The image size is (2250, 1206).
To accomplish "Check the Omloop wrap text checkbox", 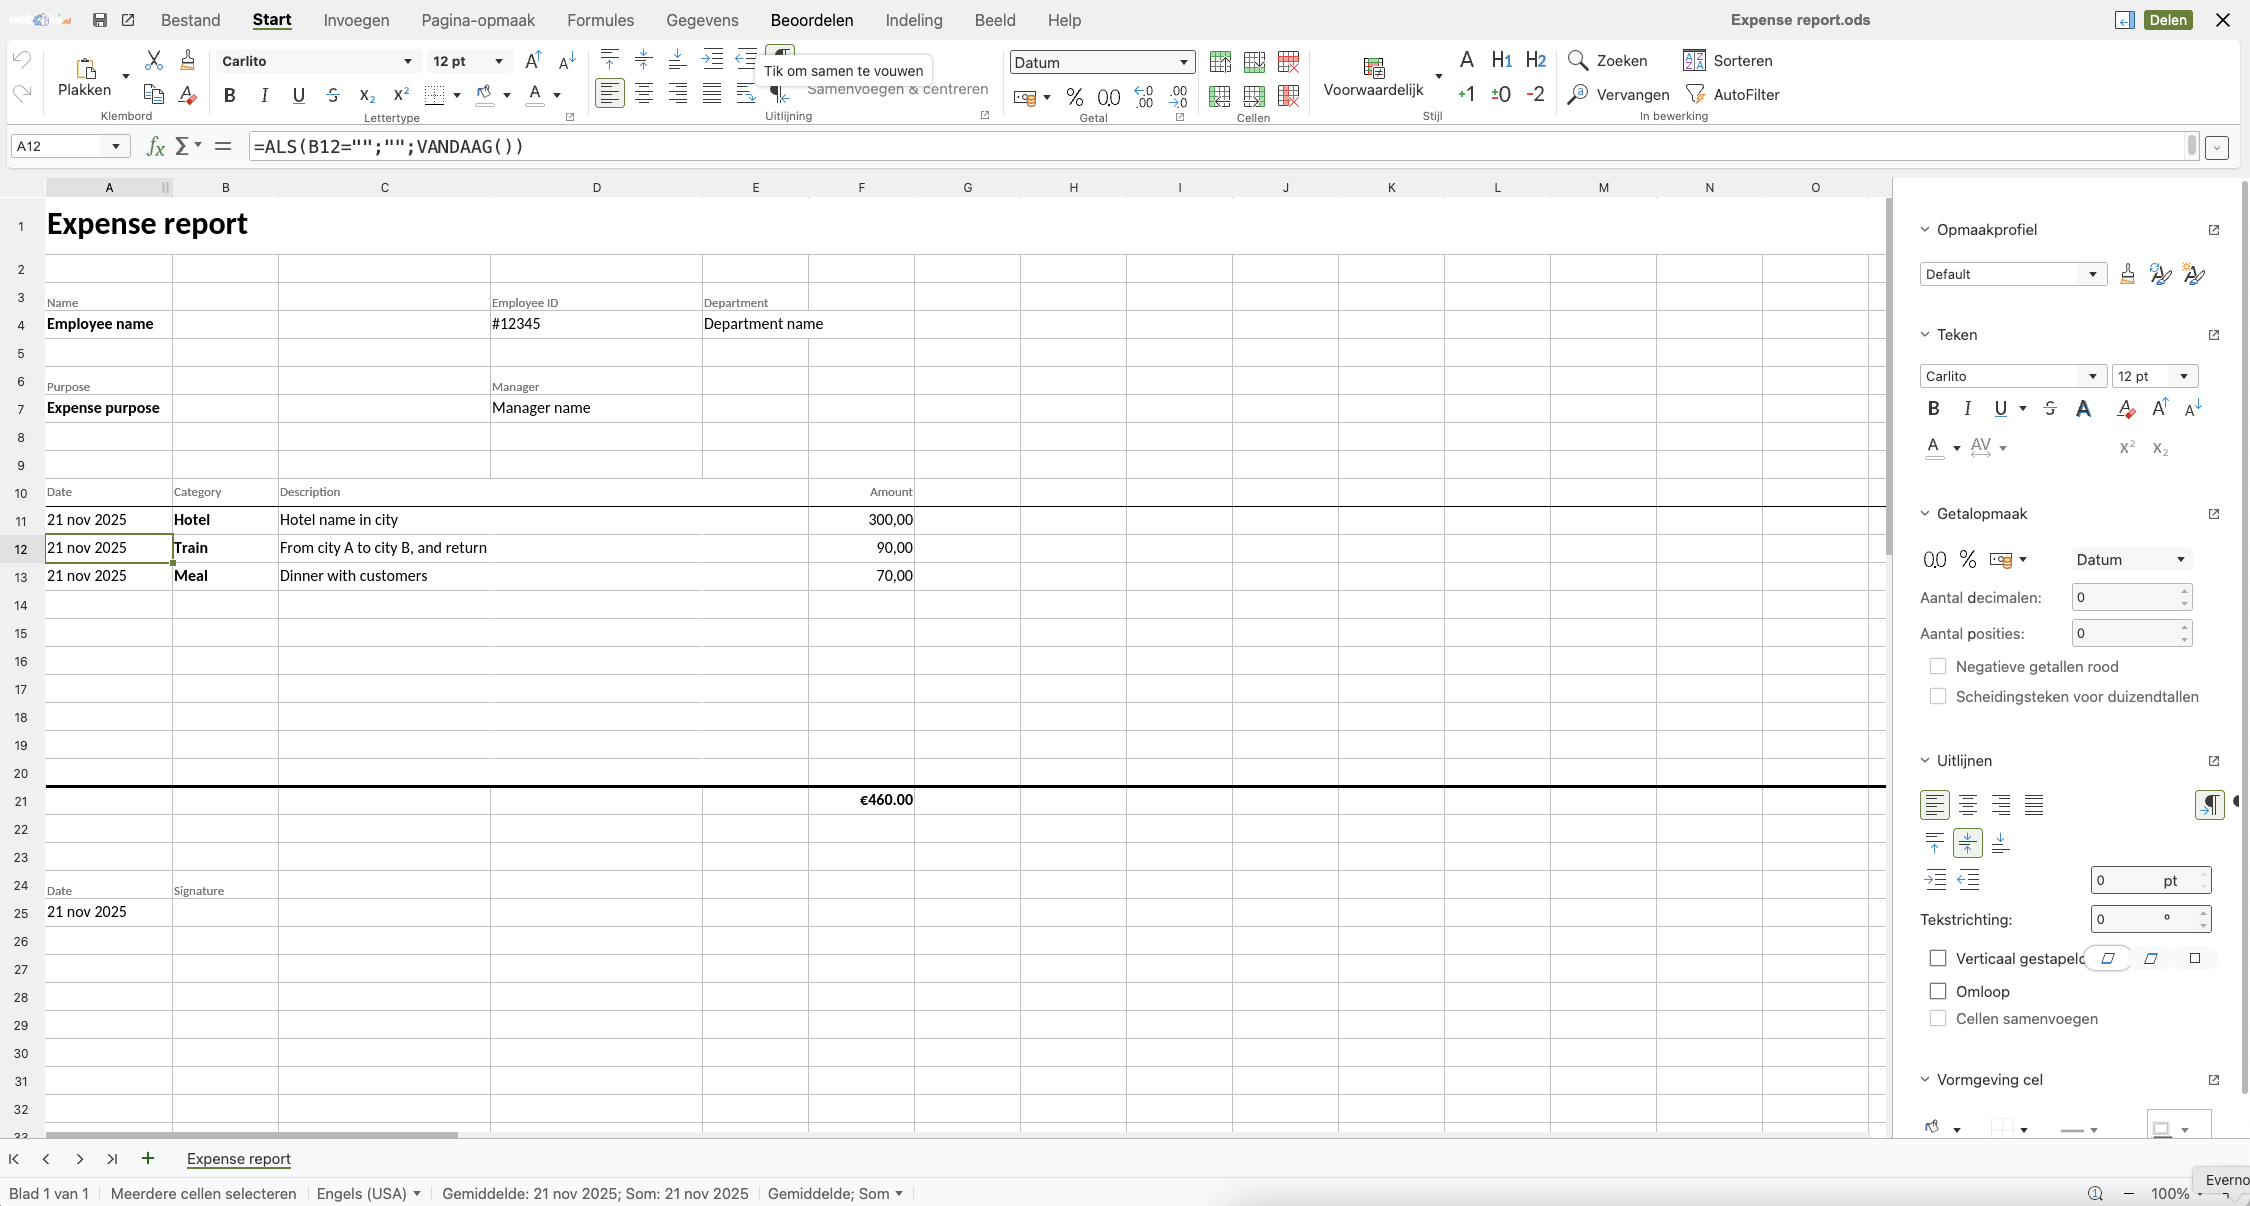I will [1938, 991].
